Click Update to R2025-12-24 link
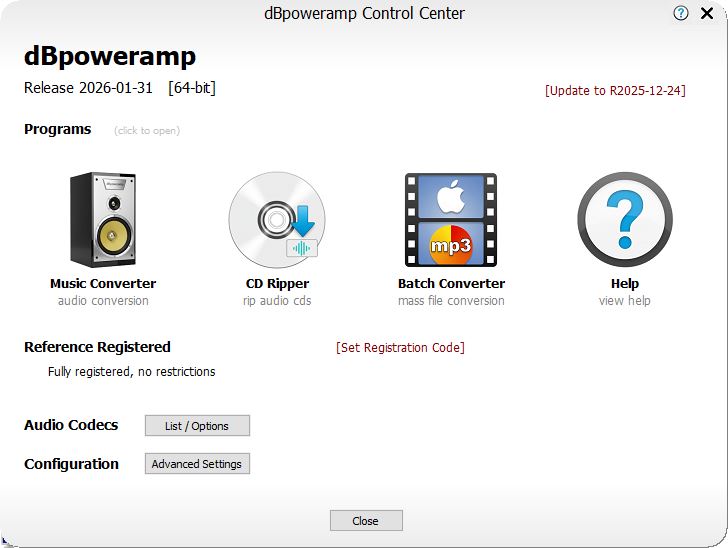 tap(615, 90)
